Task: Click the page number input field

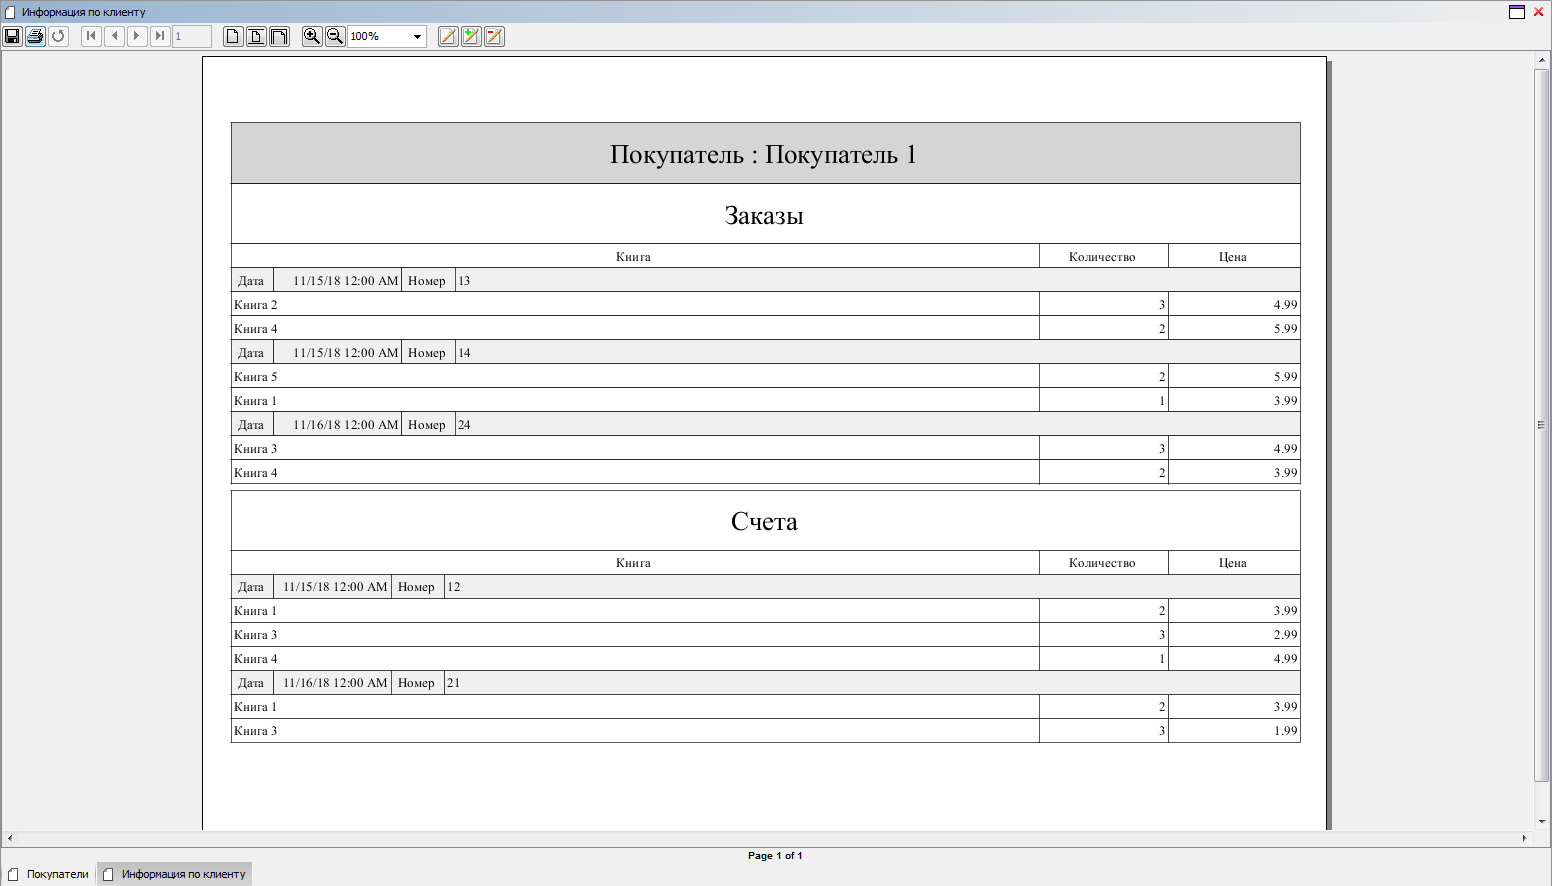Action: [191, 36]
